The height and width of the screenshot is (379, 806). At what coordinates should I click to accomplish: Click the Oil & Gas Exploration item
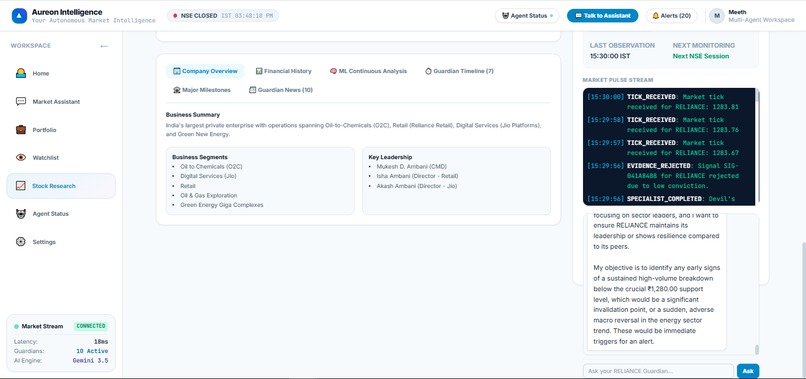click(209, 195)
